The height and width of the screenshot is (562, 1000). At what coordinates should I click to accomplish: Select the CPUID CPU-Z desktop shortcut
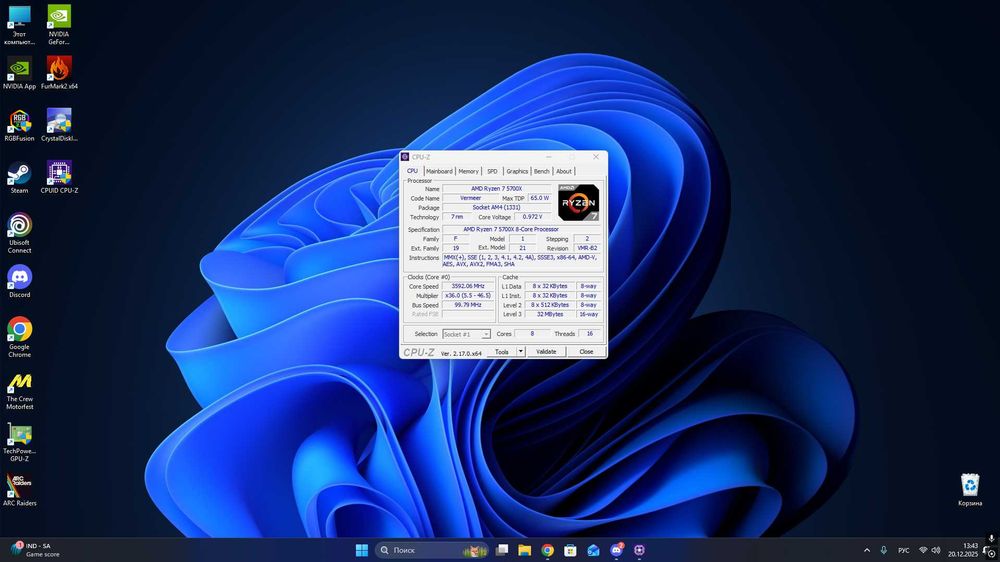click(x=59, y=177)
